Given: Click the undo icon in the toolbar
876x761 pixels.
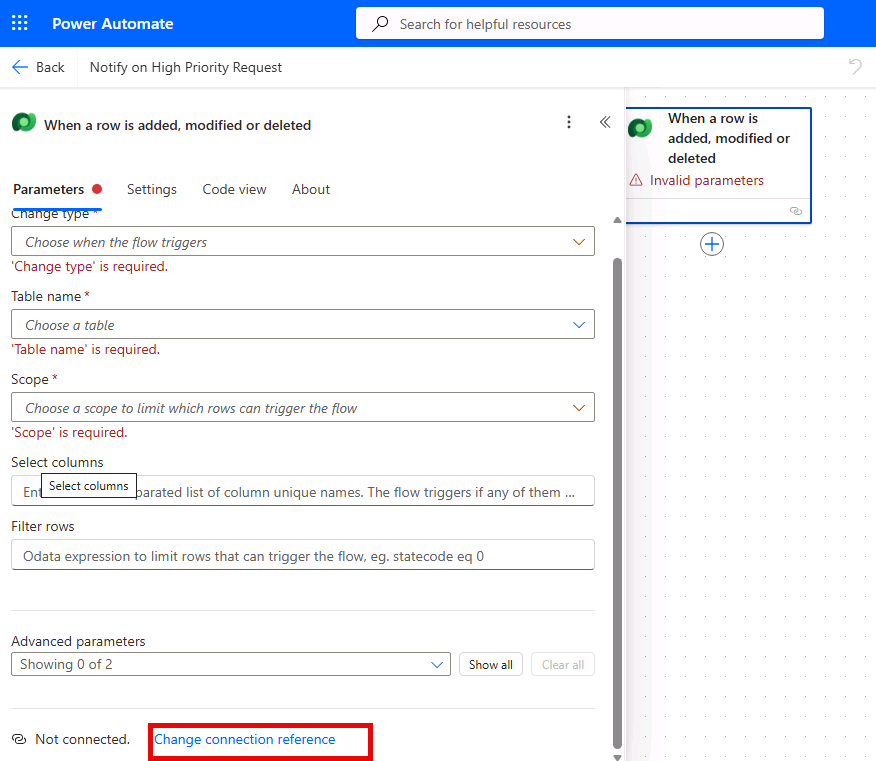Looking at the screenshot, I should coord(855,66).
